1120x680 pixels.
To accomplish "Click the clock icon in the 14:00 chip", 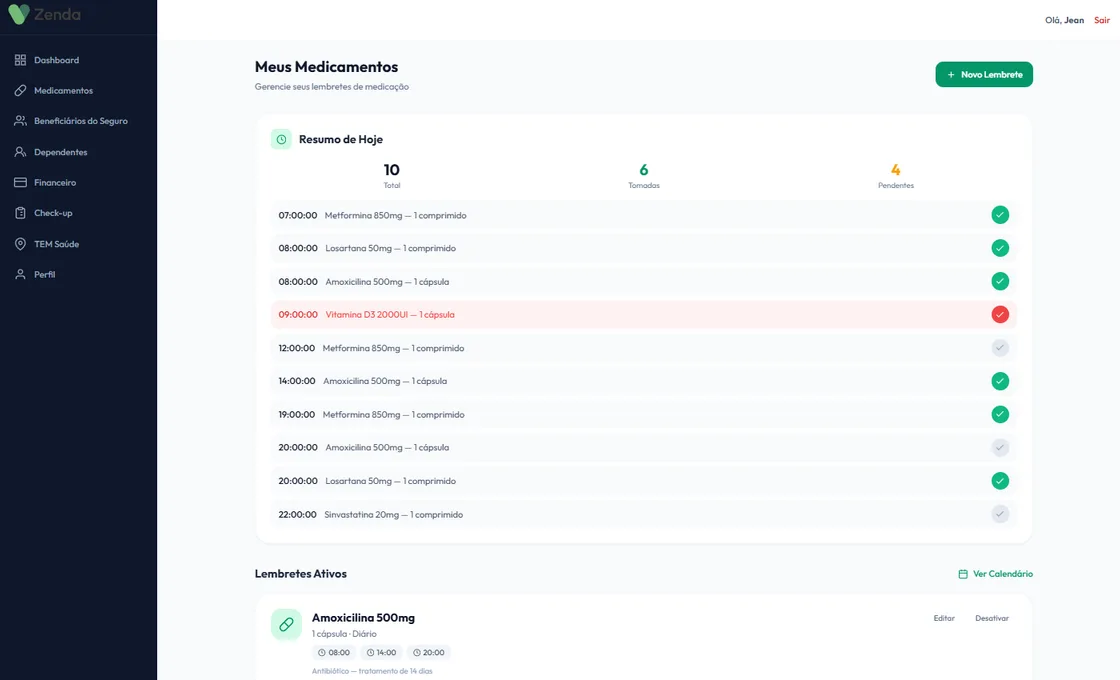I will pos(370,653).
